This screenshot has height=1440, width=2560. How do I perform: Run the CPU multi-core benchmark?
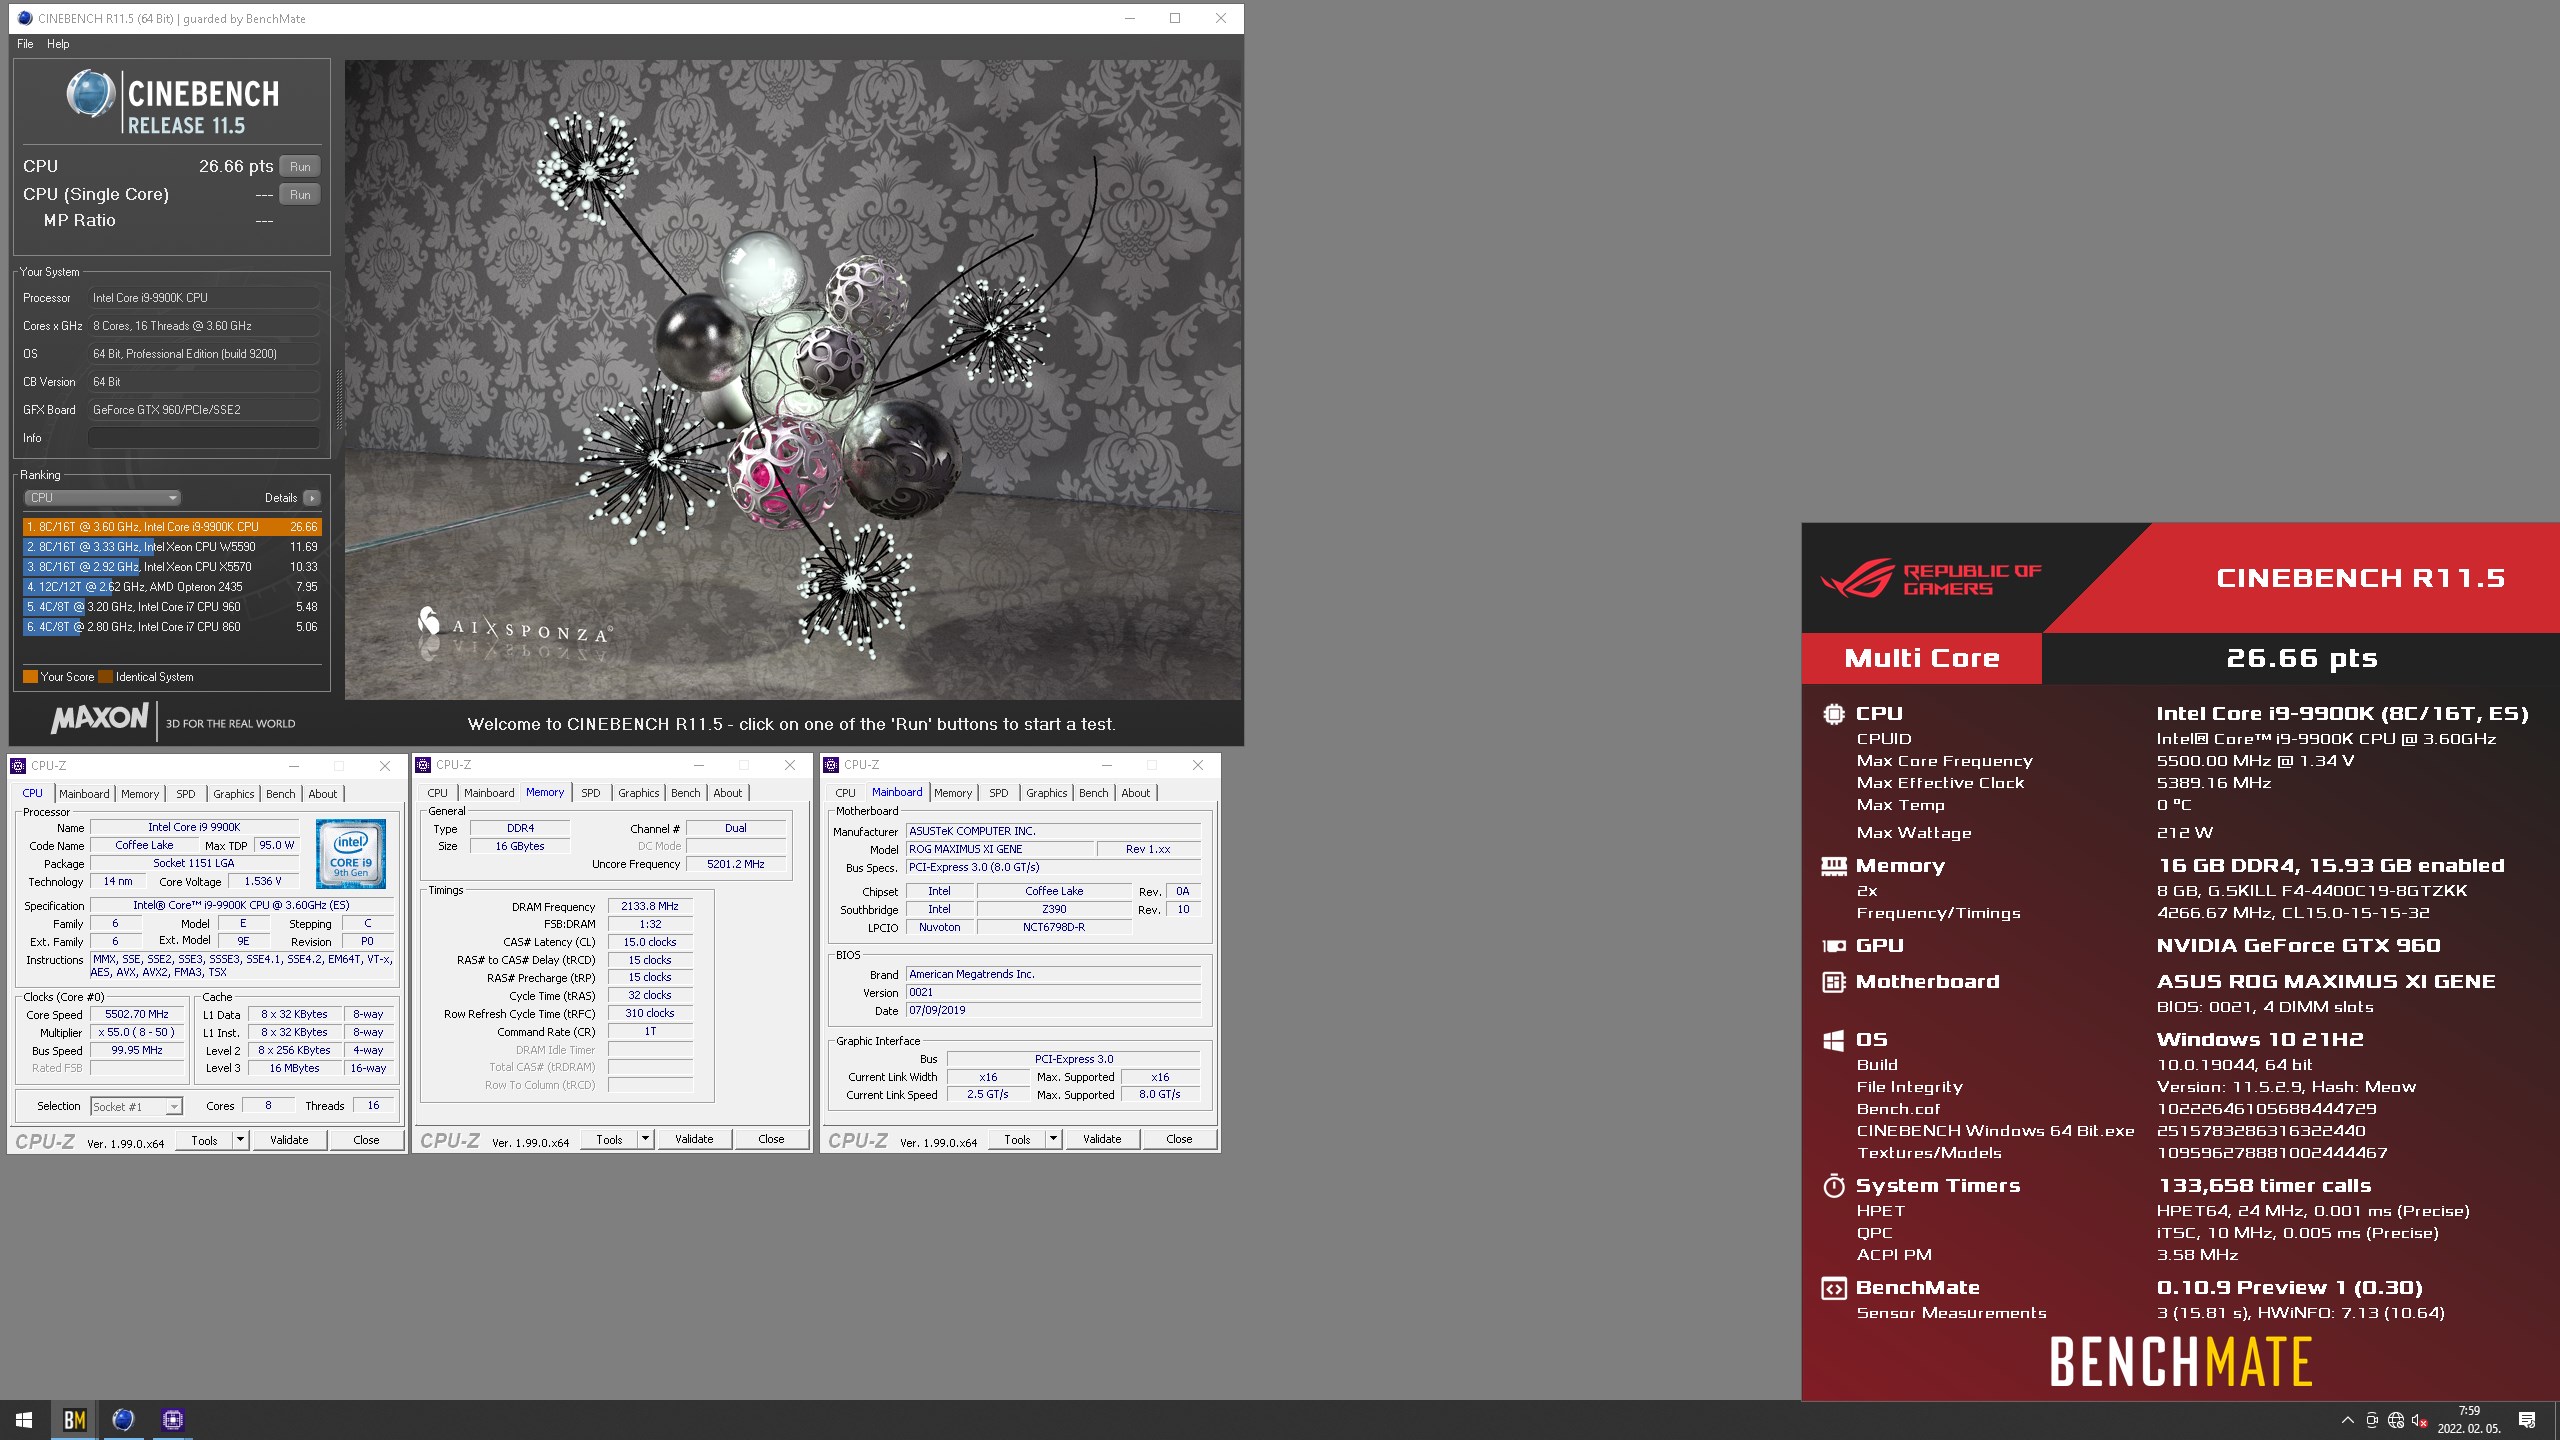pos(300,167)
